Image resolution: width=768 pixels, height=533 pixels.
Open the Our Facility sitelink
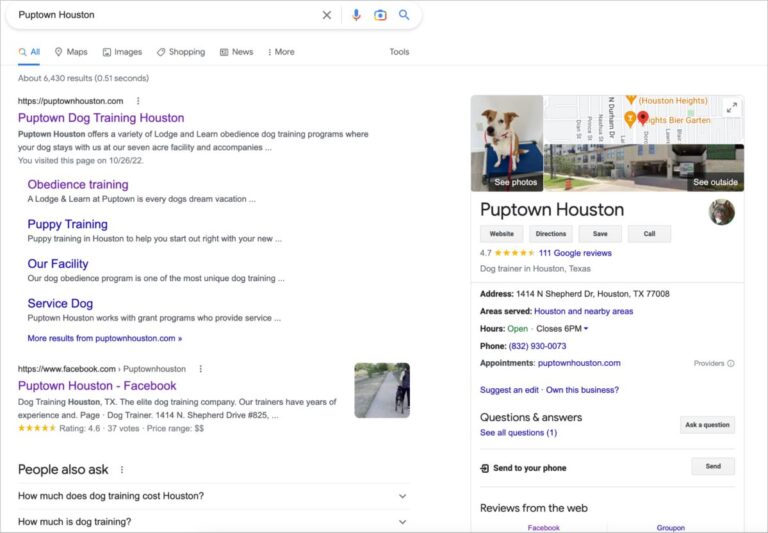(58, 264)
